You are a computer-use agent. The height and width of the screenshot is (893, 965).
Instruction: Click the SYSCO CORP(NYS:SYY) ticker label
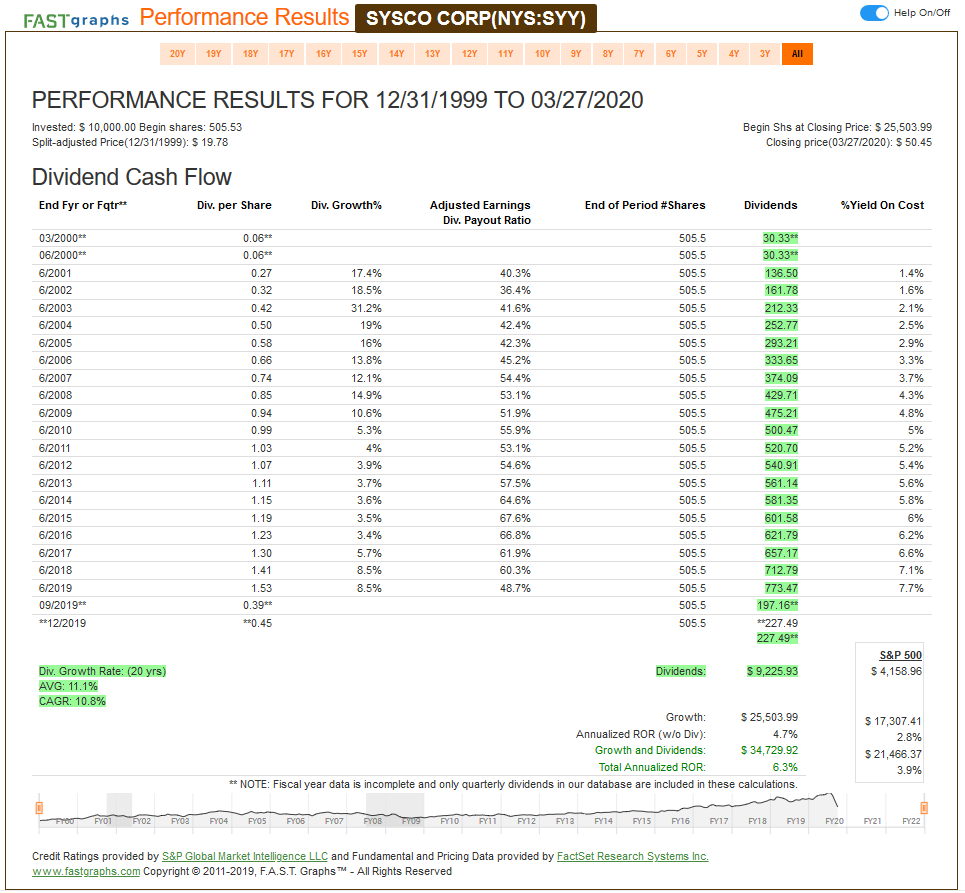point(476,18)
